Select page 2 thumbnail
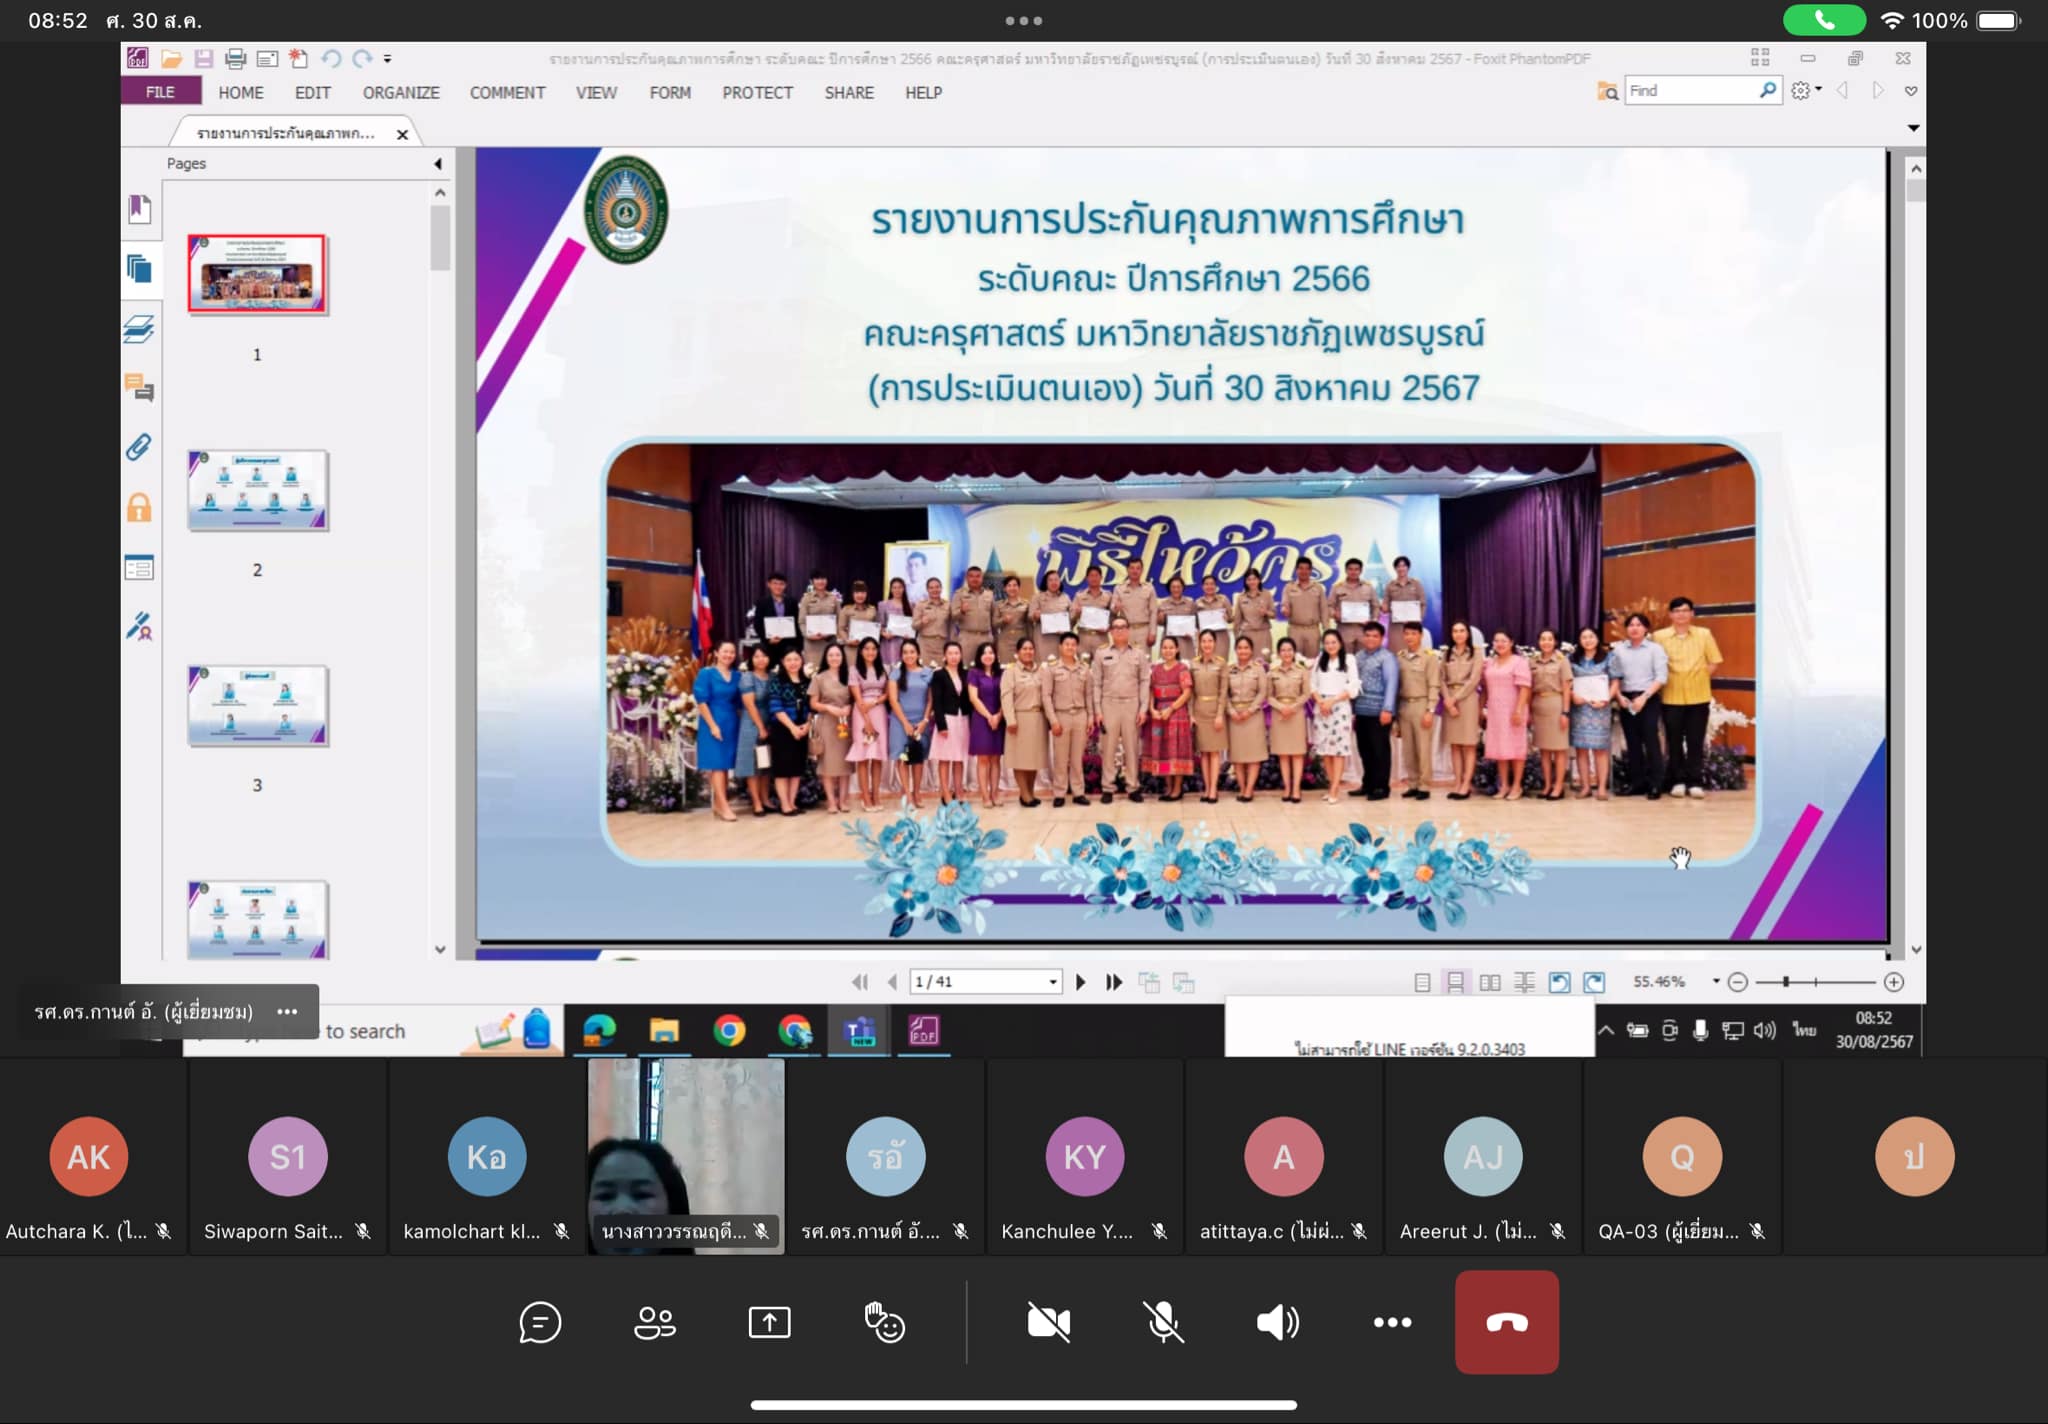Image resolution: width=2048 pixels, height=1424 pixels. (x=258, y=490)
